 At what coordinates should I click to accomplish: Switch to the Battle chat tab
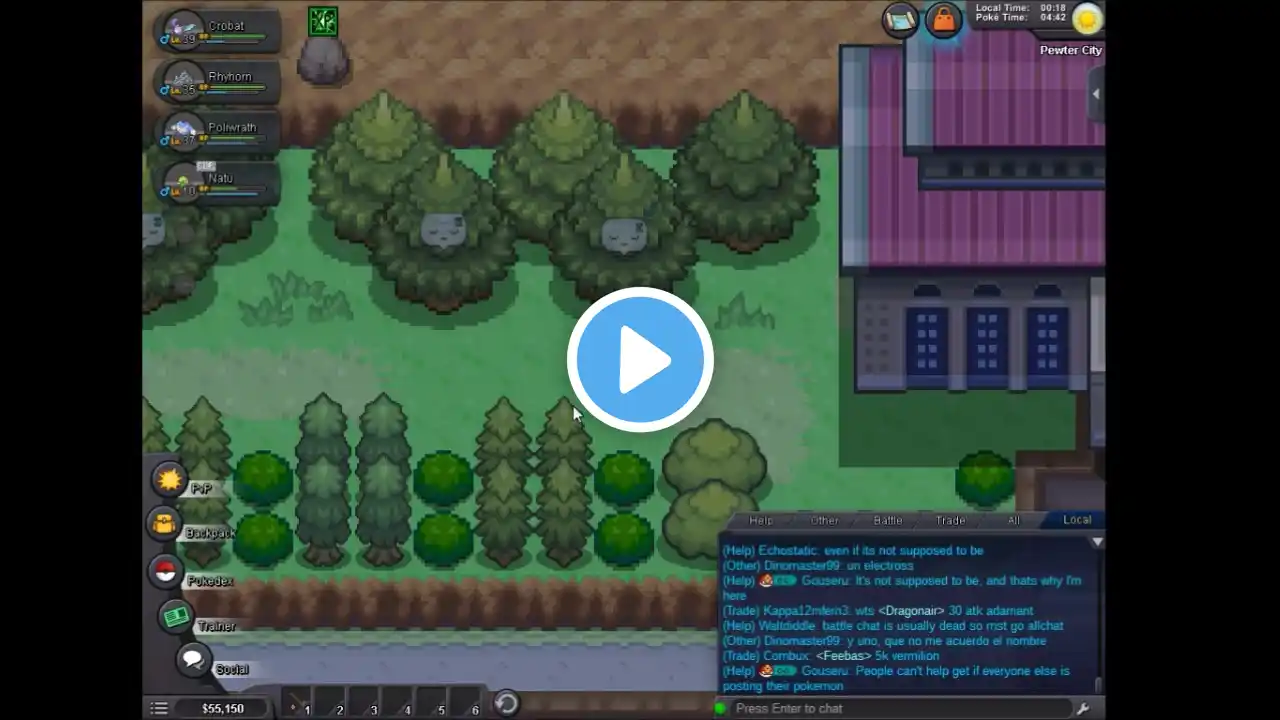point(888,520)
